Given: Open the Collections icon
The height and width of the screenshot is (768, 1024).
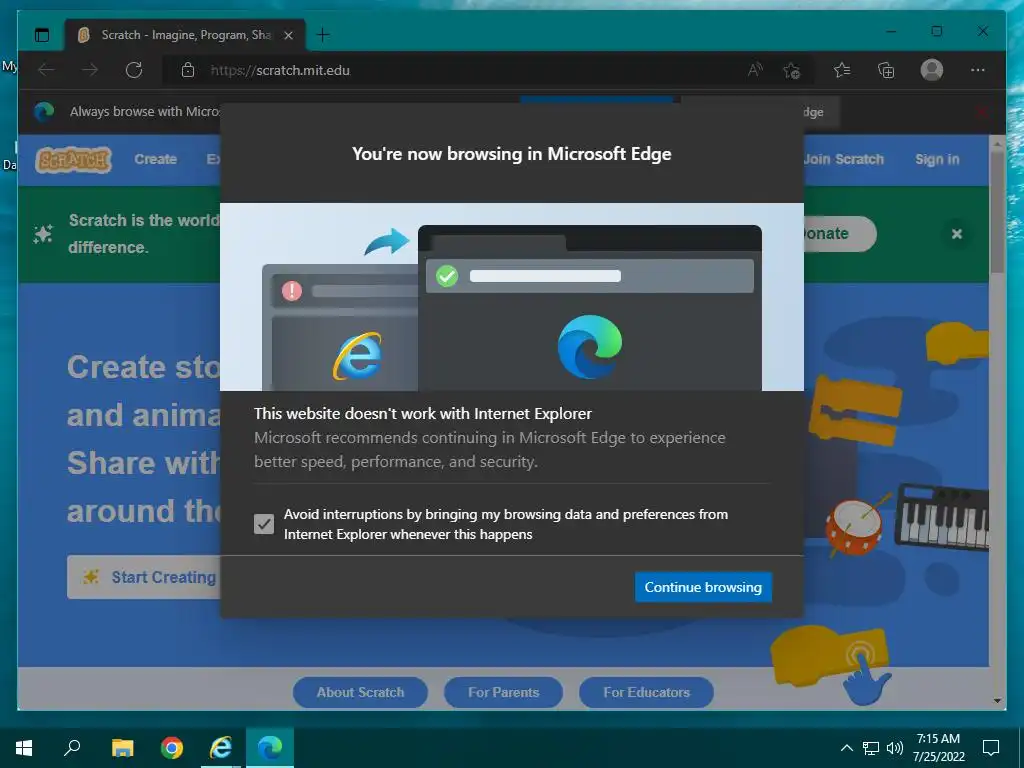Looking at the screenshot, I should tap(886, 70).
